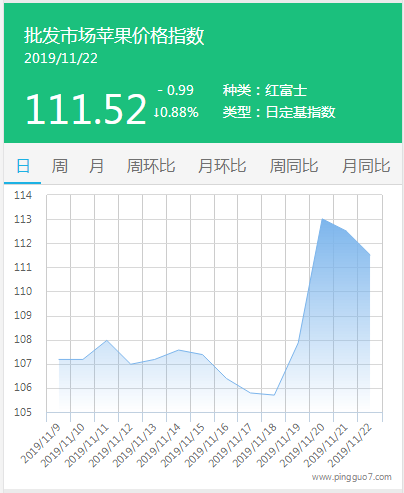Switch to the 月 monthly tab
404x493 pixels.
pos(96,166)
